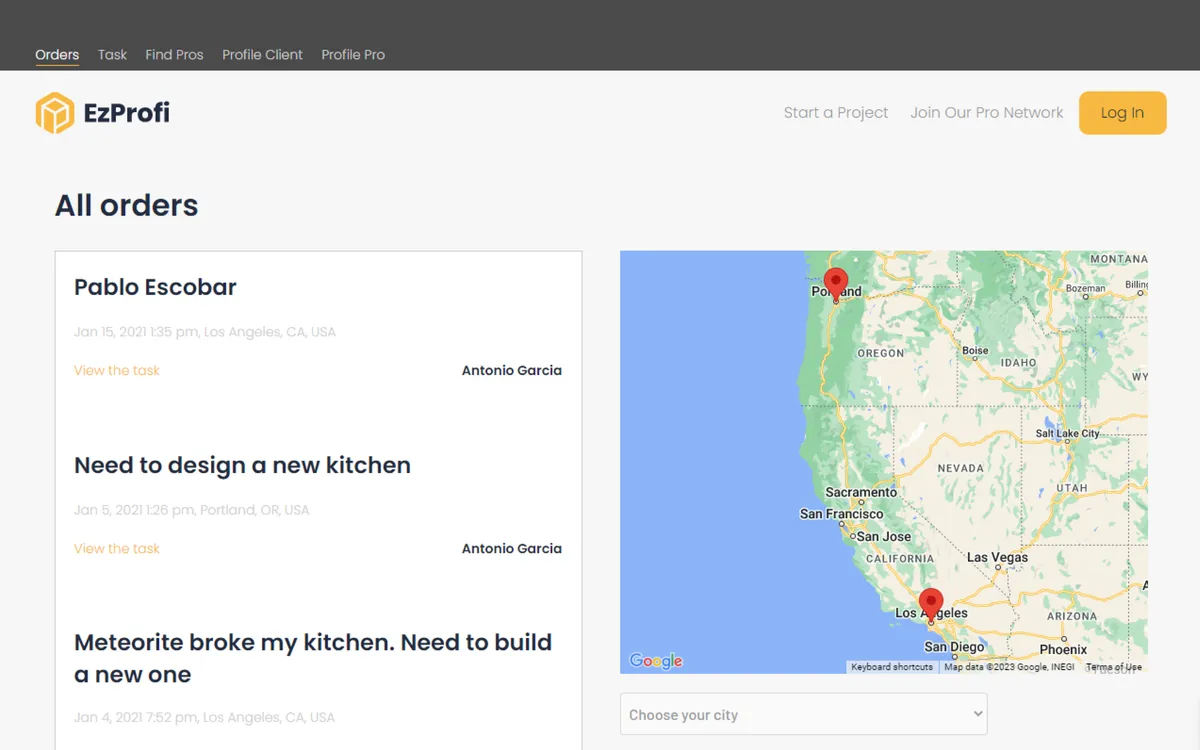Go to the Profile Pro tab
1200x750 pixels.
(x=353, y=55)
